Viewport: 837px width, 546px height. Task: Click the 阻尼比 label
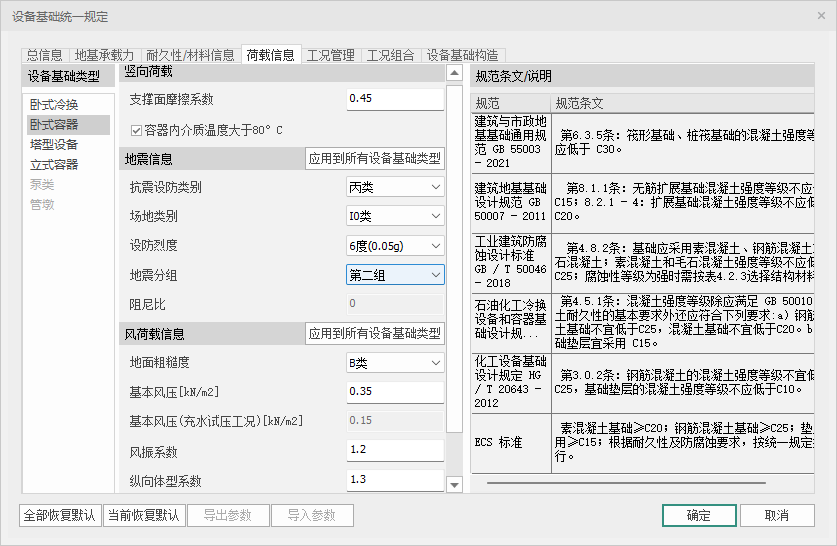(x=147, y=304)
